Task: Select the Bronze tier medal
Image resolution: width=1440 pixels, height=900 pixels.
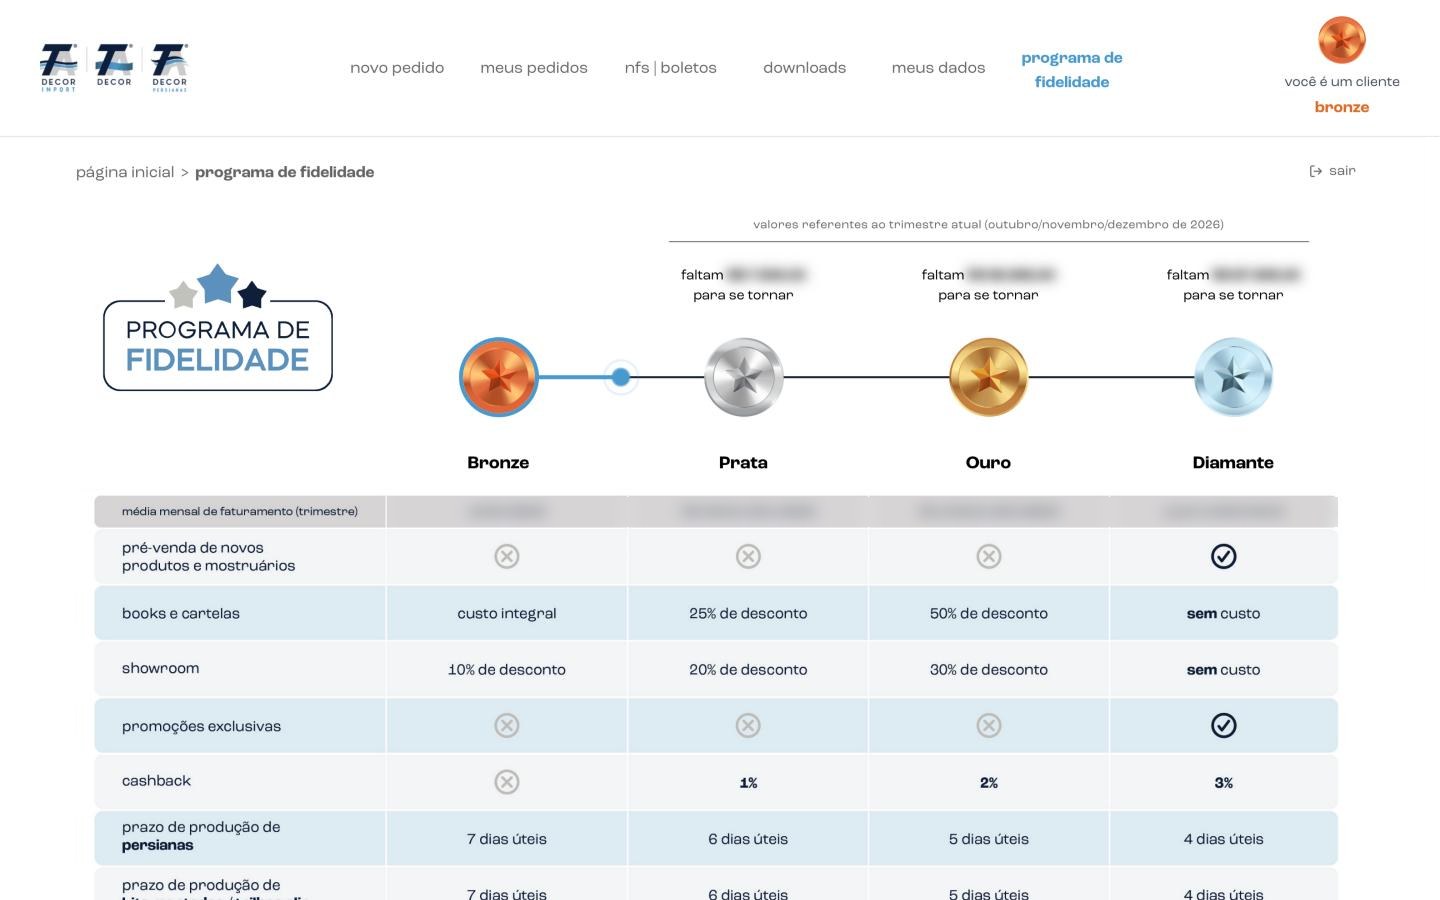Action: coord(498,377)
